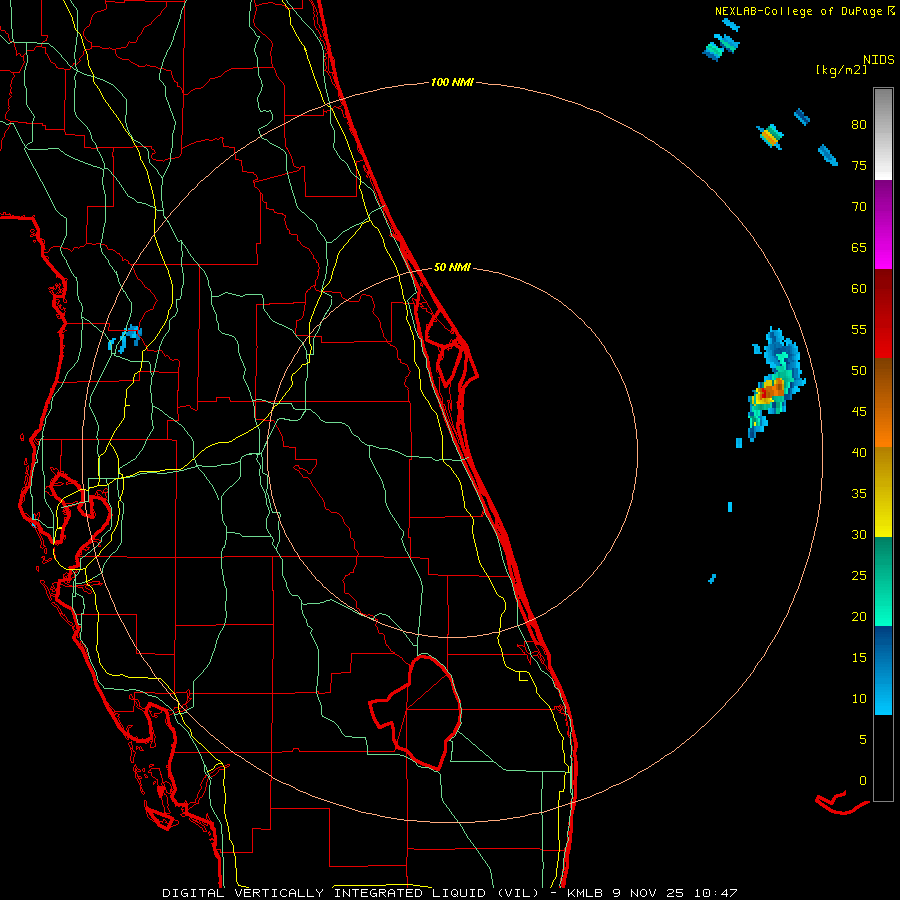This screenshot has height=900, width=900.
Task: Click the NIDS label above the scale
Action: (x=878, y=60)
